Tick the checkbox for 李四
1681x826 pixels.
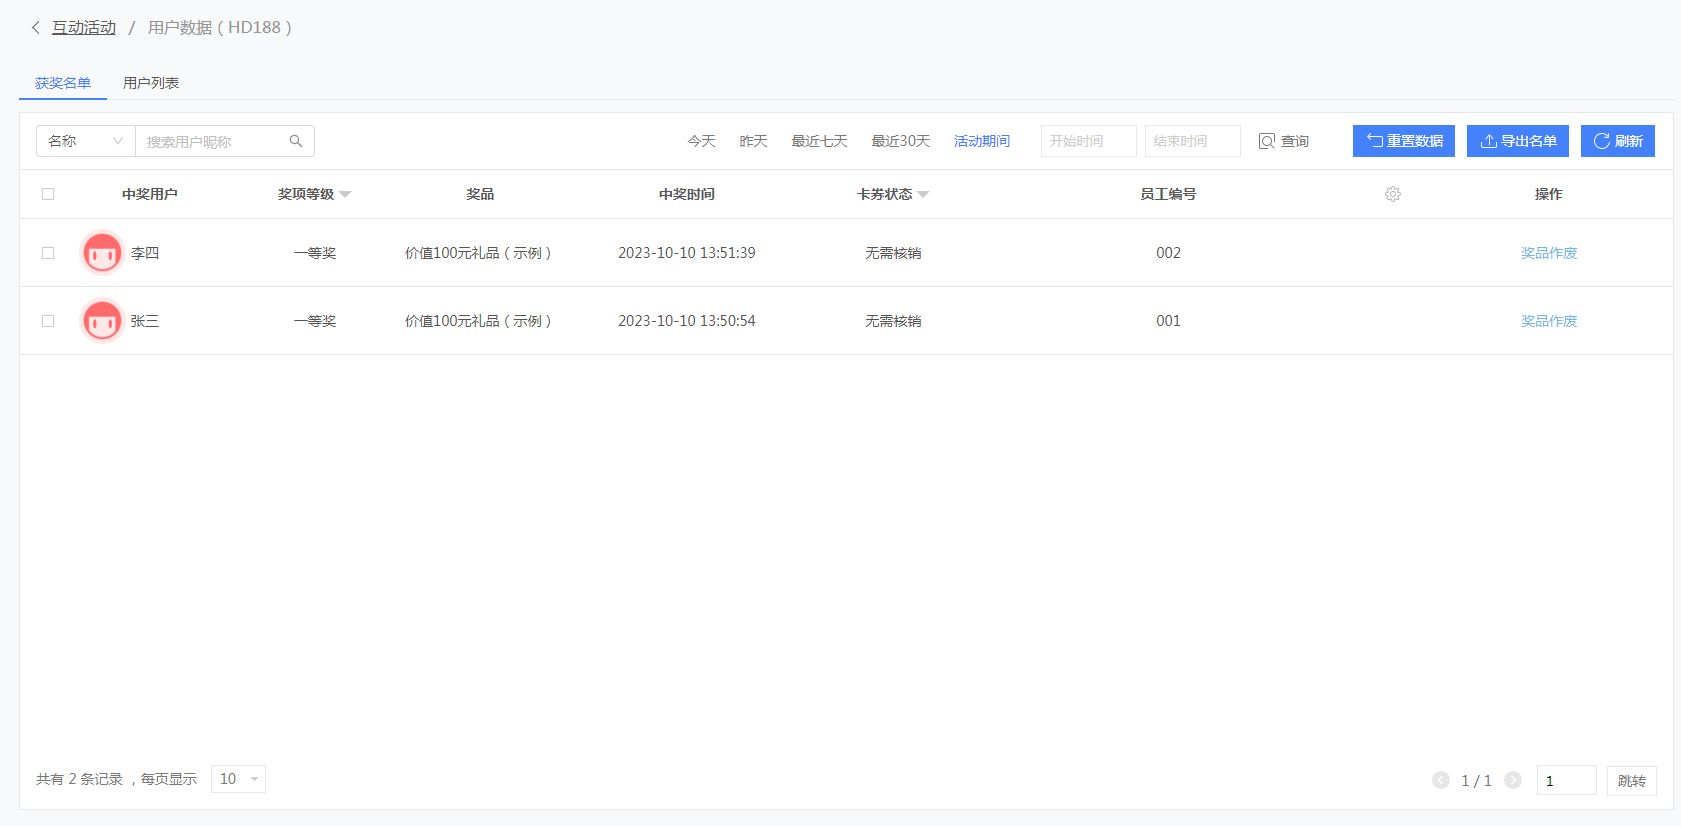(x=48, y=253)
